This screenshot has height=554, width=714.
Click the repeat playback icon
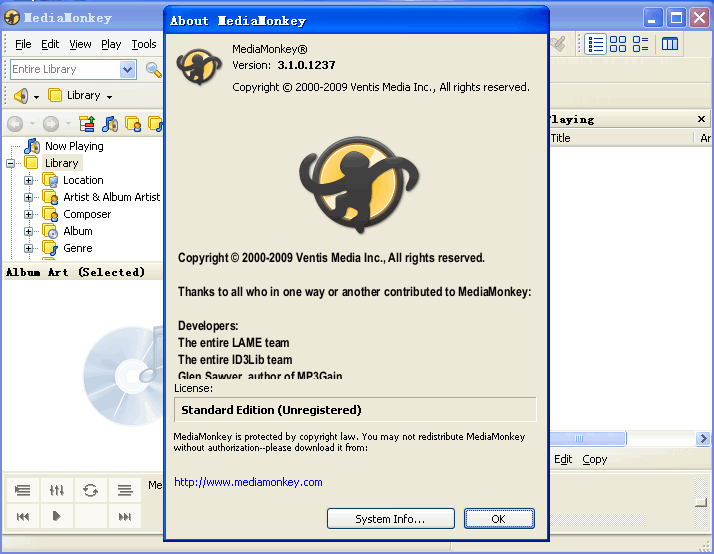pyautogui.click(x=91, y=490)
